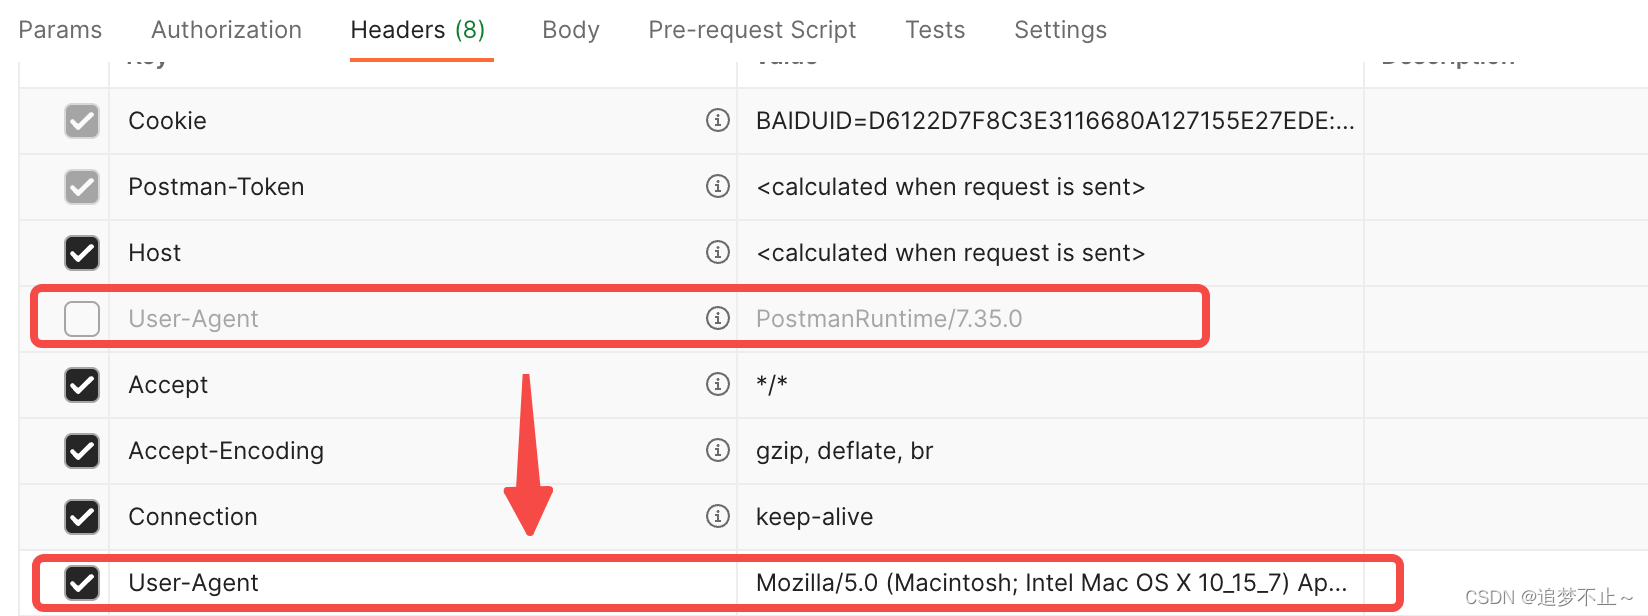Open the request Settings tab
This screenshot has height=616, width=1648.
[x=1060, y=30]
